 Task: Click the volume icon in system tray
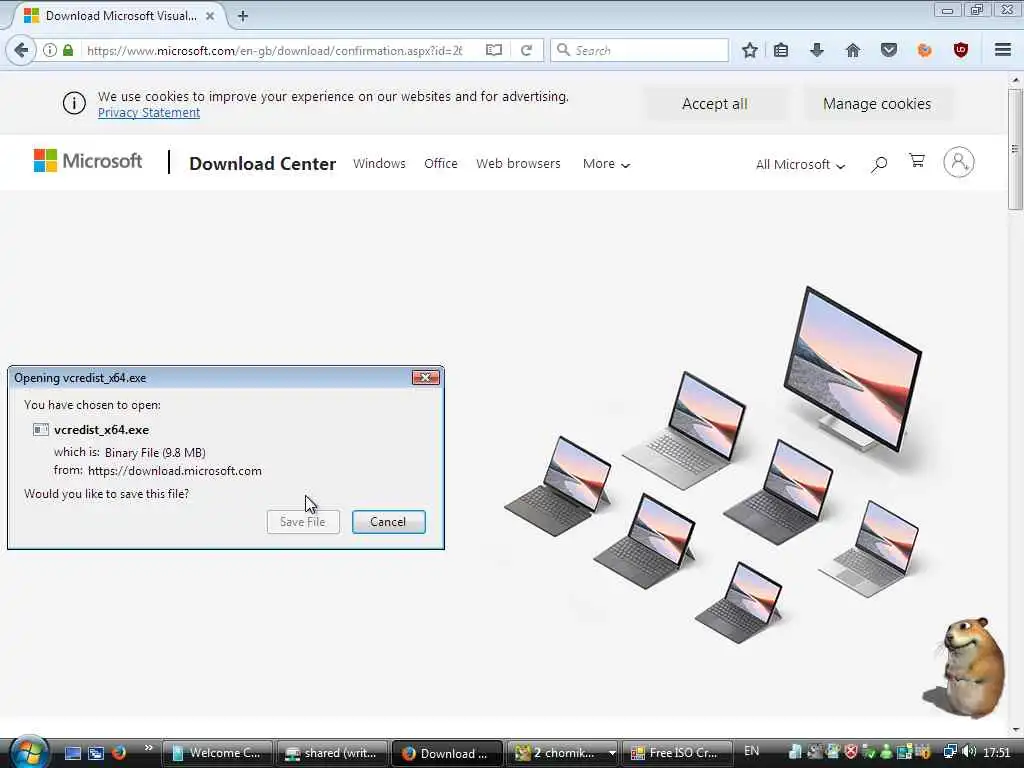[969, 752]
